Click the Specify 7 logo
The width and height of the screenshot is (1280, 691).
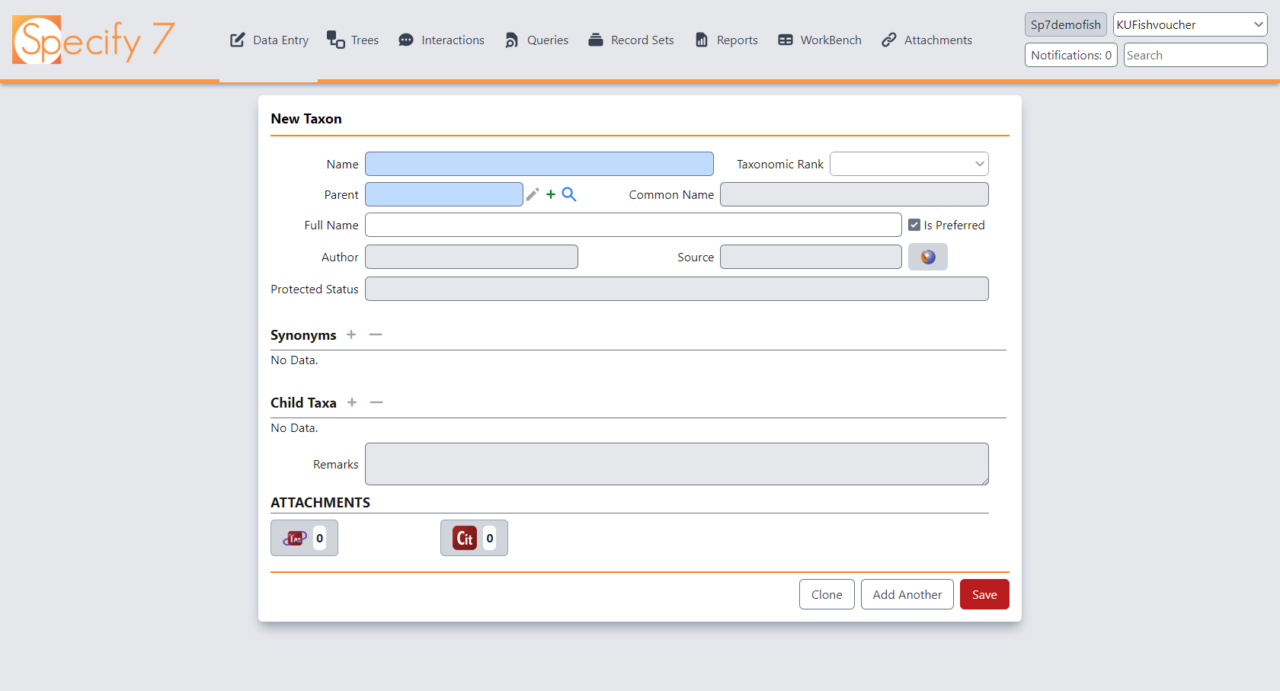[x=92, y=40]
